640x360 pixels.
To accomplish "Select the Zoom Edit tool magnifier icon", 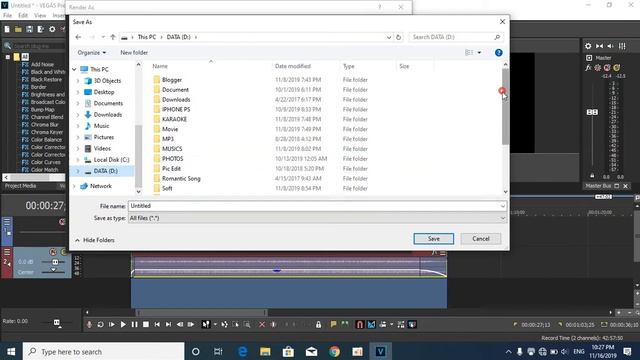I will pos(247,324).
